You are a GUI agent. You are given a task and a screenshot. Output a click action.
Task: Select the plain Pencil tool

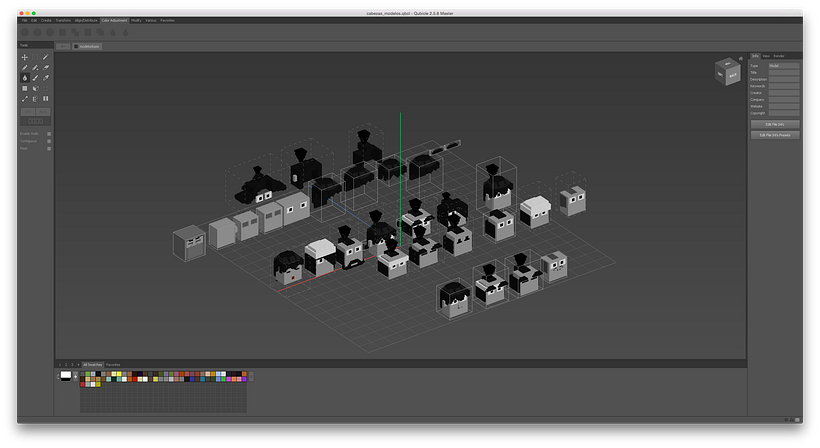click(x=25, y=67)
